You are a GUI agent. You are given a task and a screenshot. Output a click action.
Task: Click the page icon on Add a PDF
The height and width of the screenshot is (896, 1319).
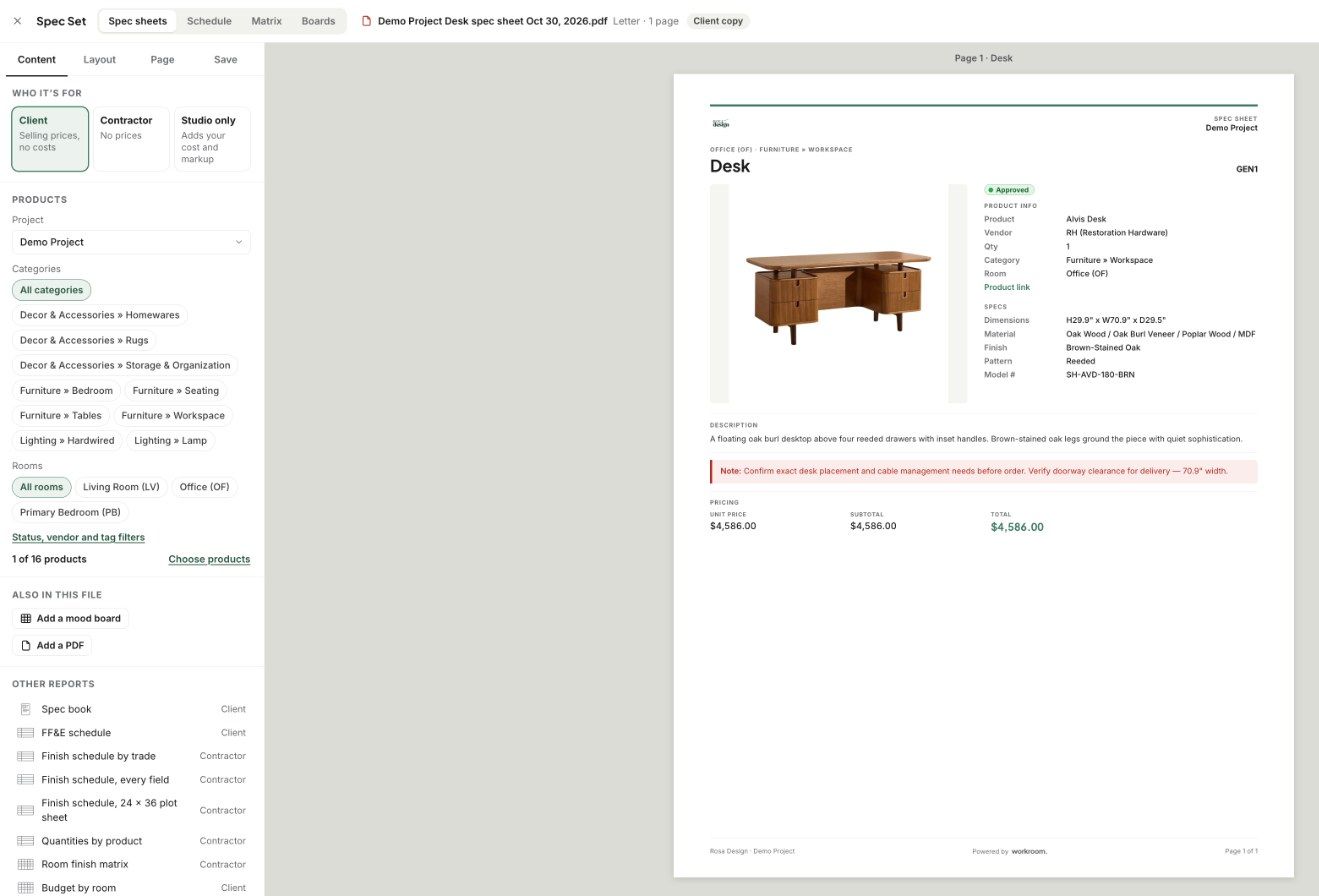tap(26, 646)
